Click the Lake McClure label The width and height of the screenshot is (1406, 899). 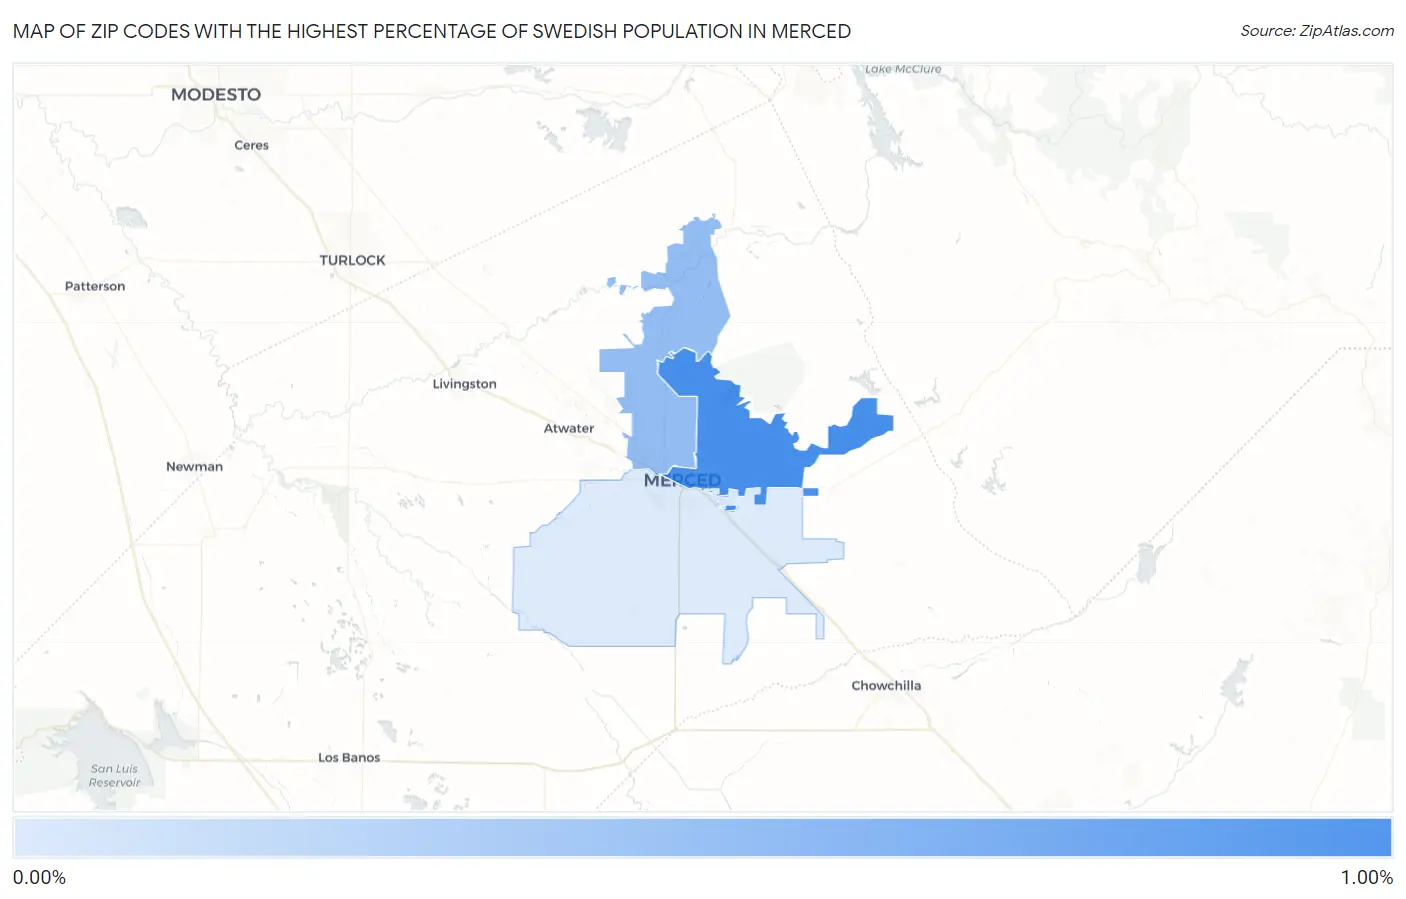[x=903, y=69]
